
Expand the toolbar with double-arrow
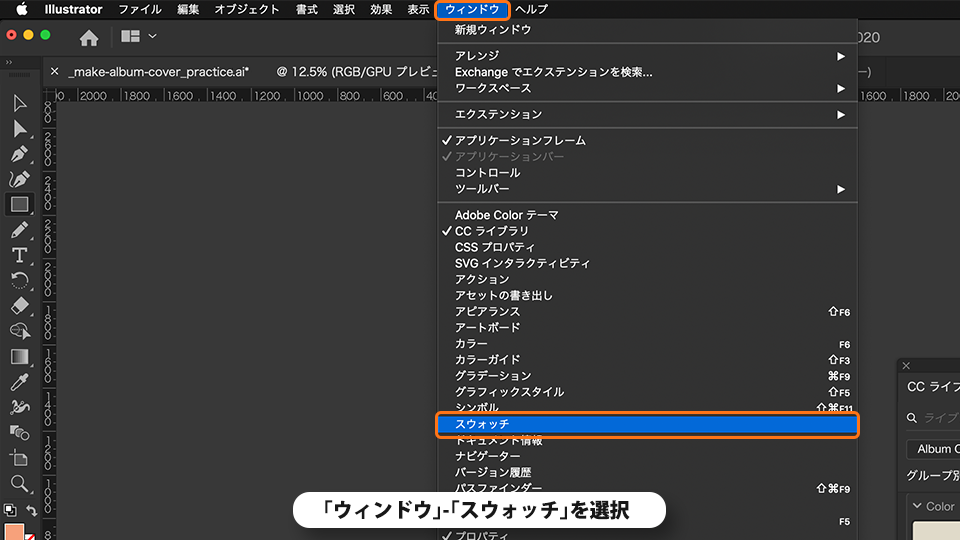pyautogui.click(x=9, y=62)
